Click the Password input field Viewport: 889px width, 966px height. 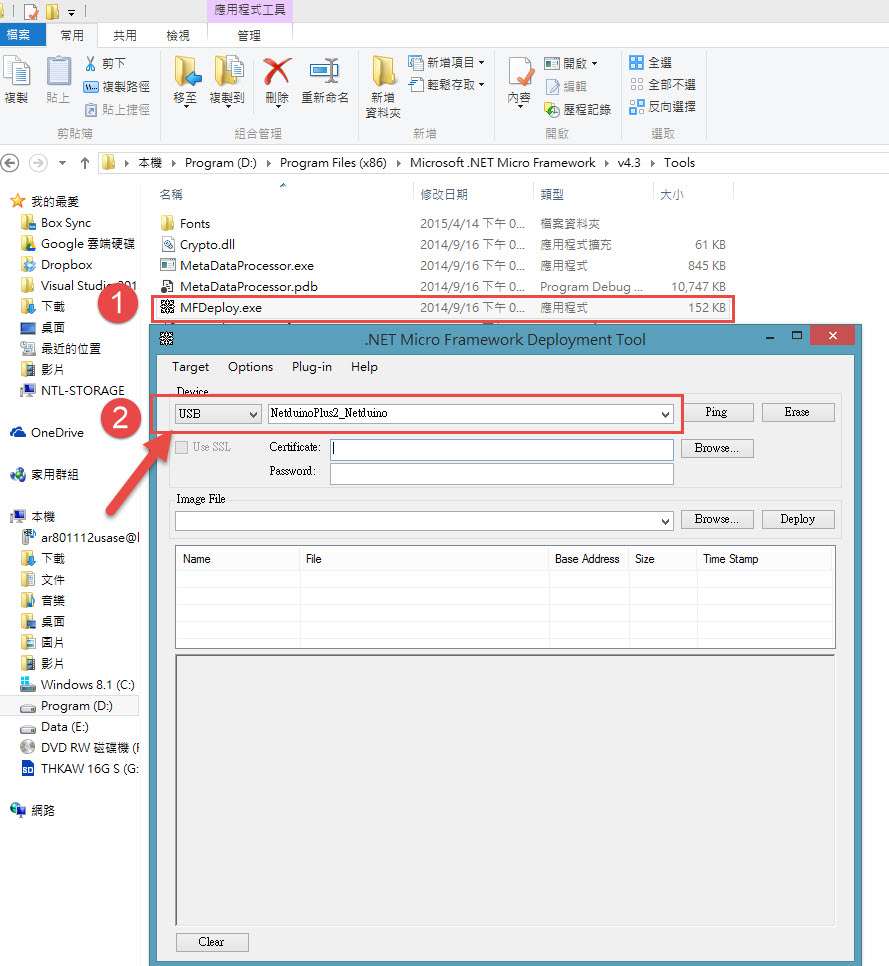pos(501,474)
